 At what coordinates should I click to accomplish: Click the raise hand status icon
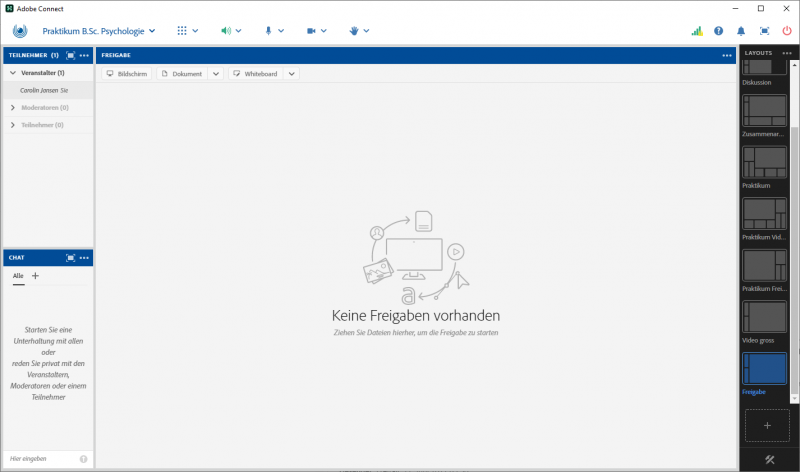point(354,31)
